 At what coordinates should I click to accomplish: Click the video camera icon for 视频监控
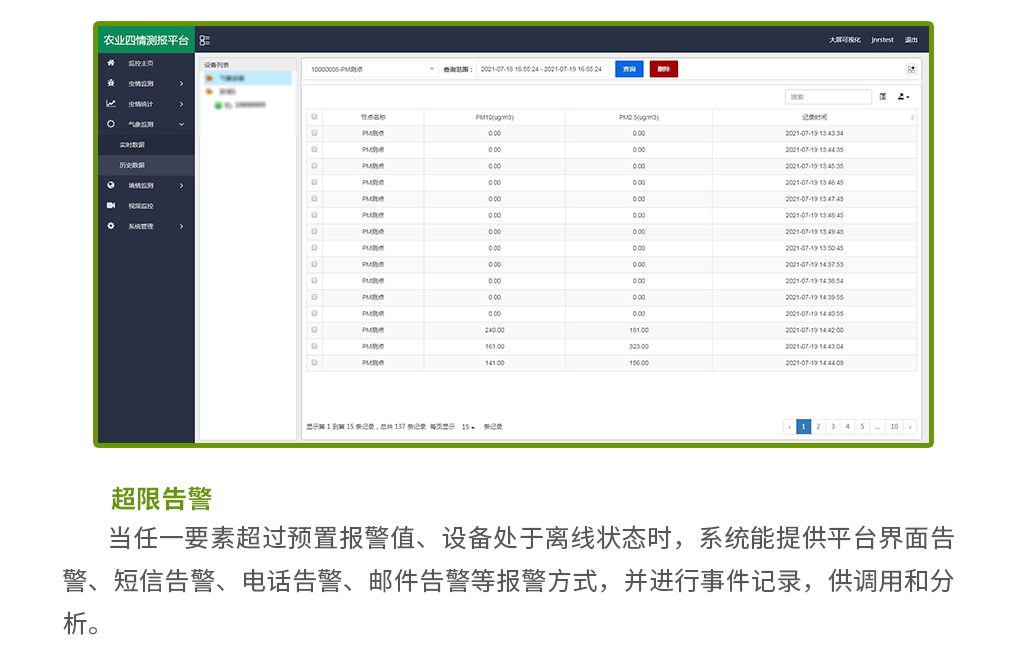tap(111, 206)
